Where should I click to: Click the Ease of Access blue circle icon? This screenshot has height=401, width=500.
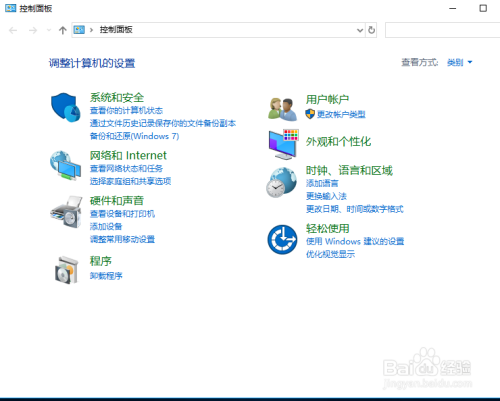click(x=282, y=239)
